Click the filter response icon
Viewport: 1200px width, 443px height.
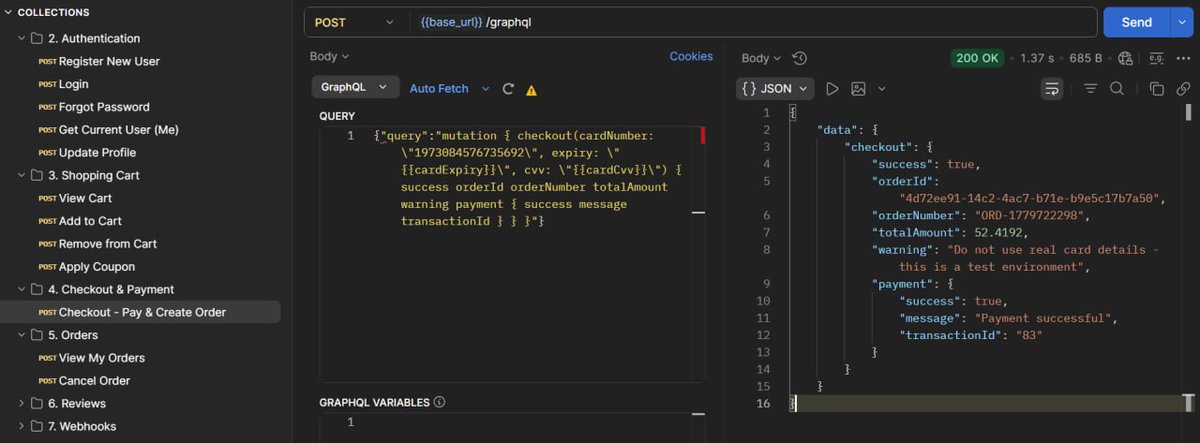pyautogui.click(x=1091, y=88)
